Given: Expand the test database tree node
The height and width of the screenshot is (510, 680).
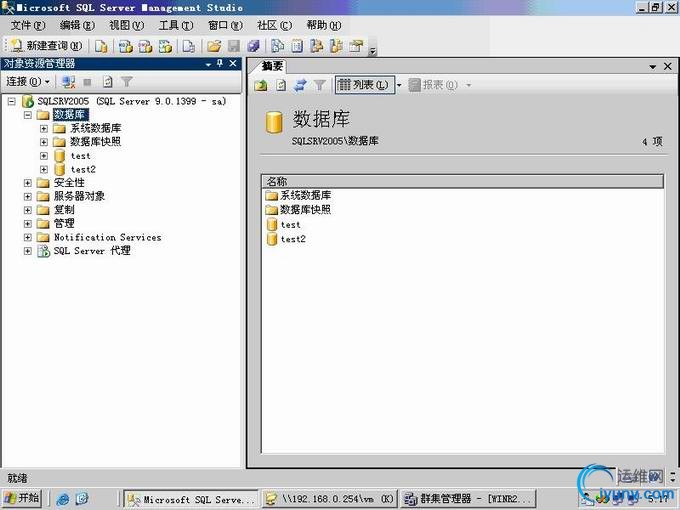Looking at the screenshot, I should point(44,156).
